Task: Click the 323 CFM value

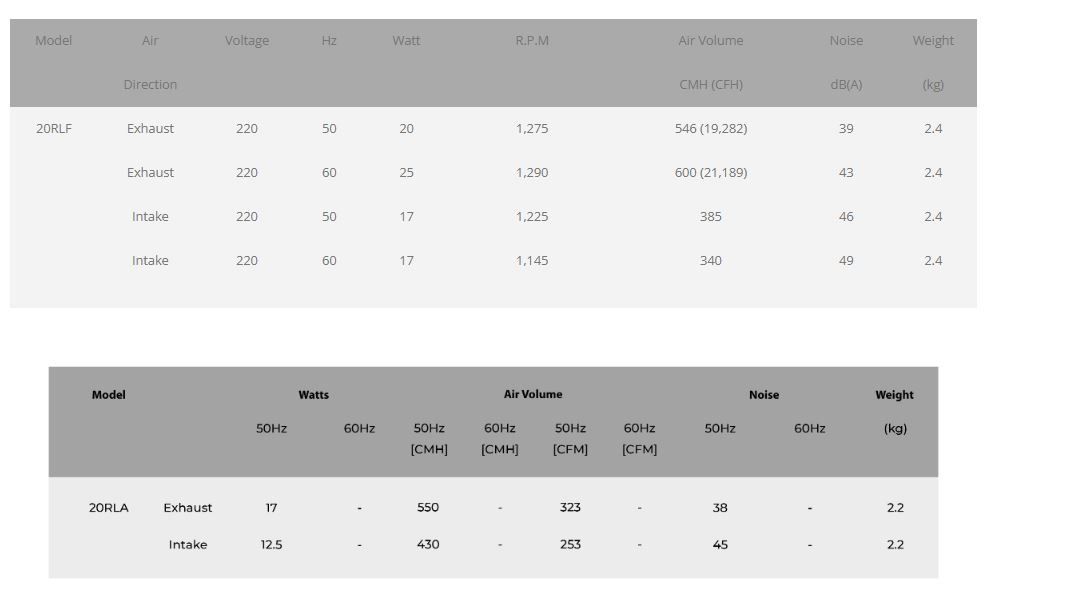Action: click(x=570, y=507)
